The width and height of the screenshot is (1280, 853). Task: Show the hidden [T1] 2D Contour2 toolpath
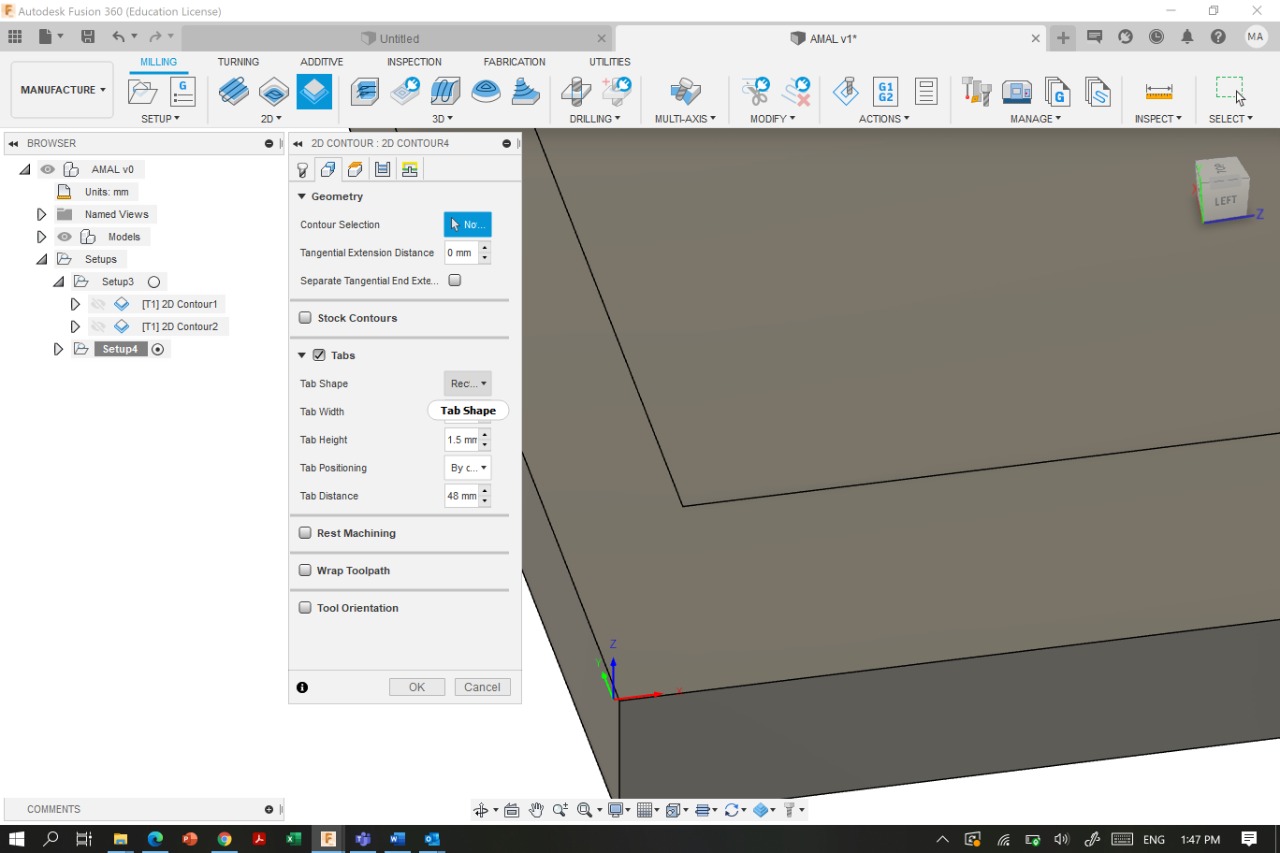98,327
